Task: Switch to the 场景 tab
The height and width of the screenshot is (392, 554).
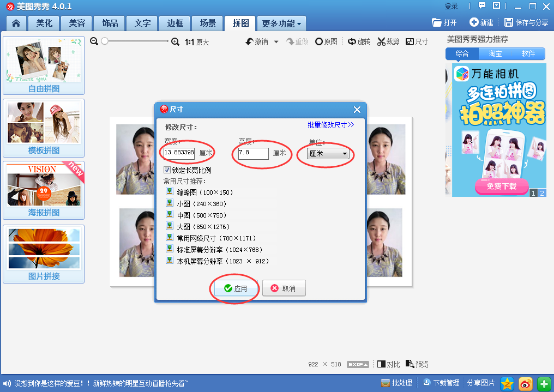Action: (207, 23)
